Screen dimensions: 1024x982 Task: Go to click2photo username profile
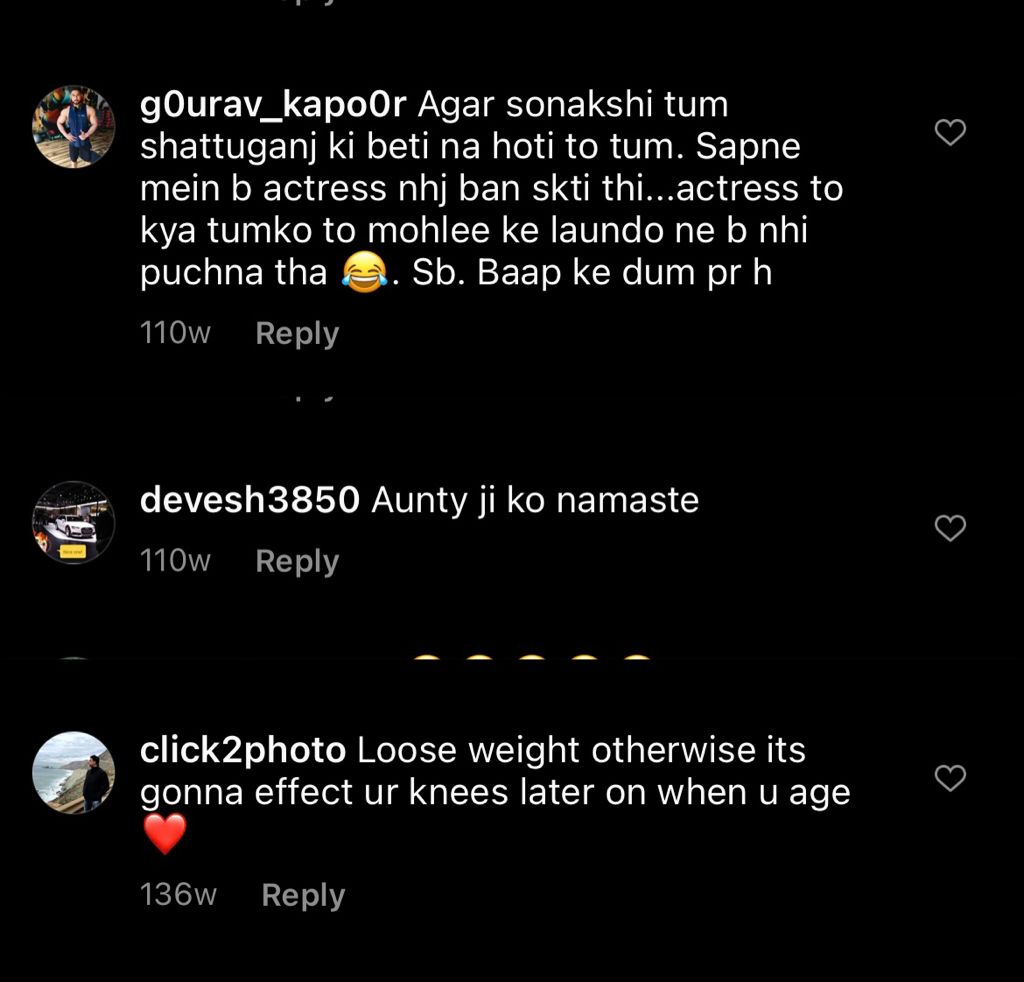pyautogui.click(x=242, y=750)
